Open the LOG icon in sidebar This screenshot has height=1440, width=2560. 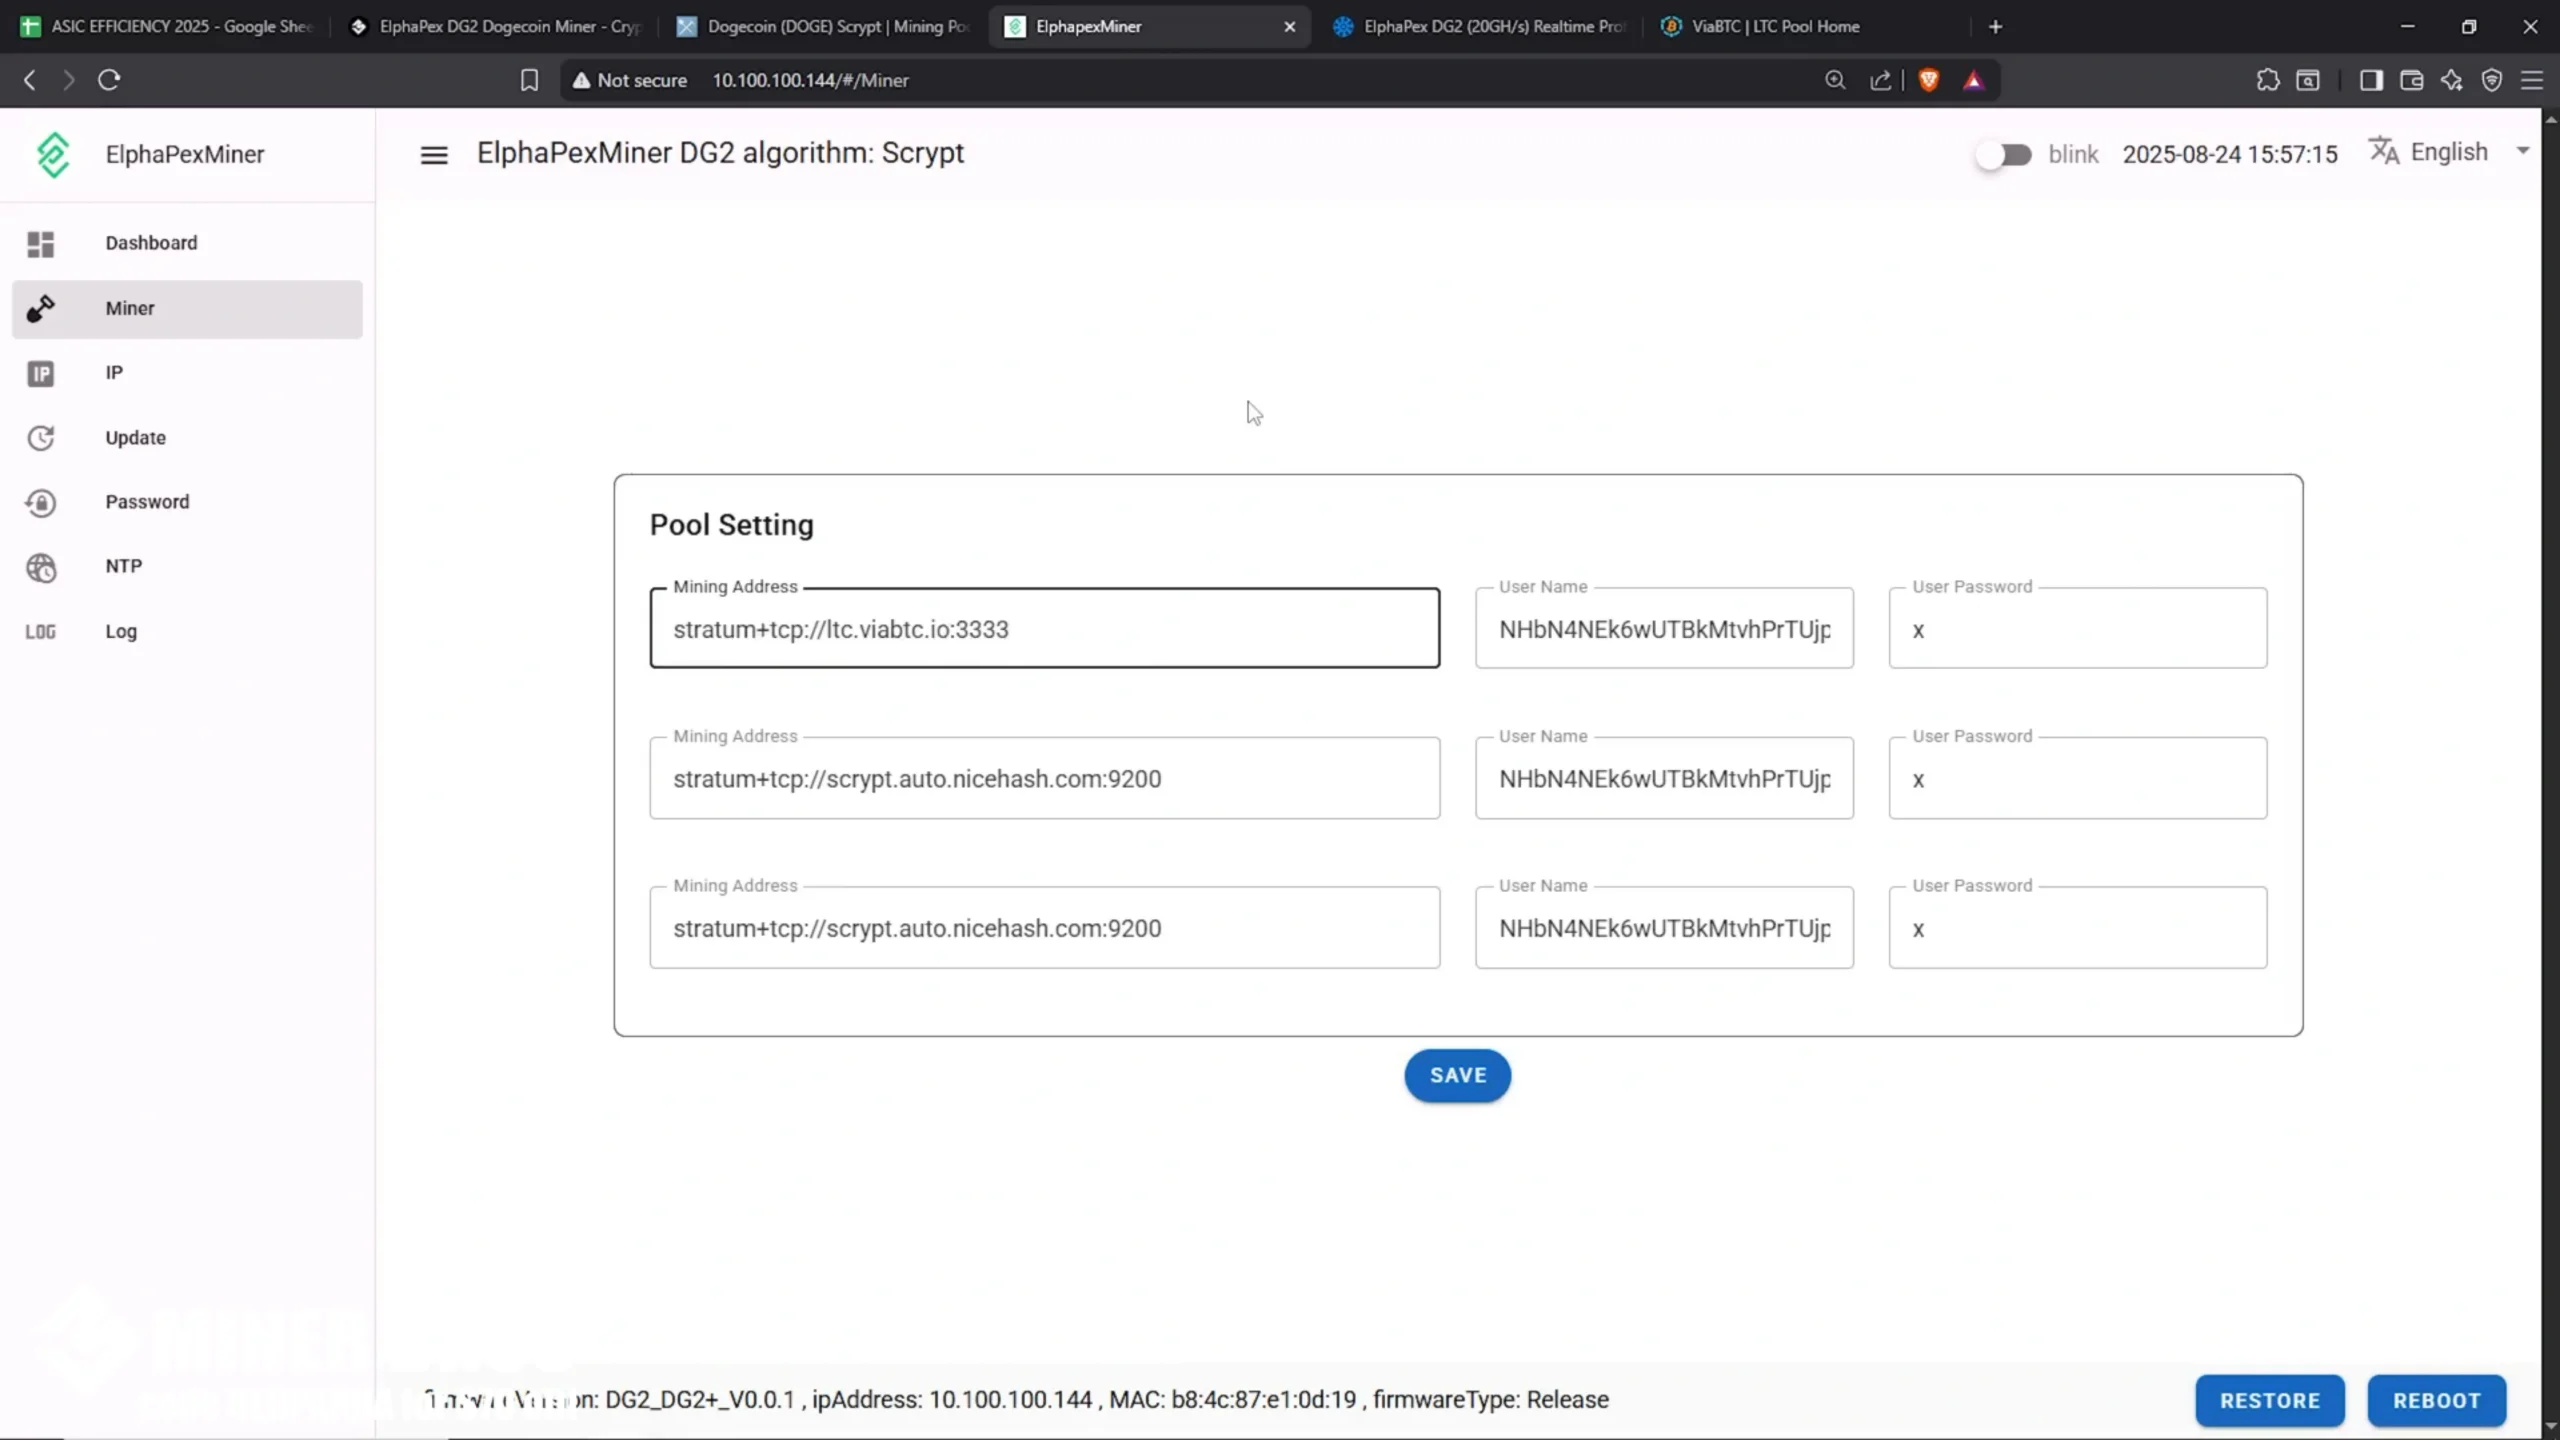(x=40, y=632)
